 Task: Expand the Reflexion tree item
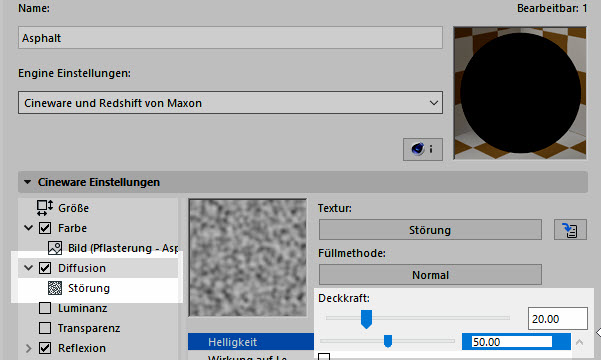28,348
